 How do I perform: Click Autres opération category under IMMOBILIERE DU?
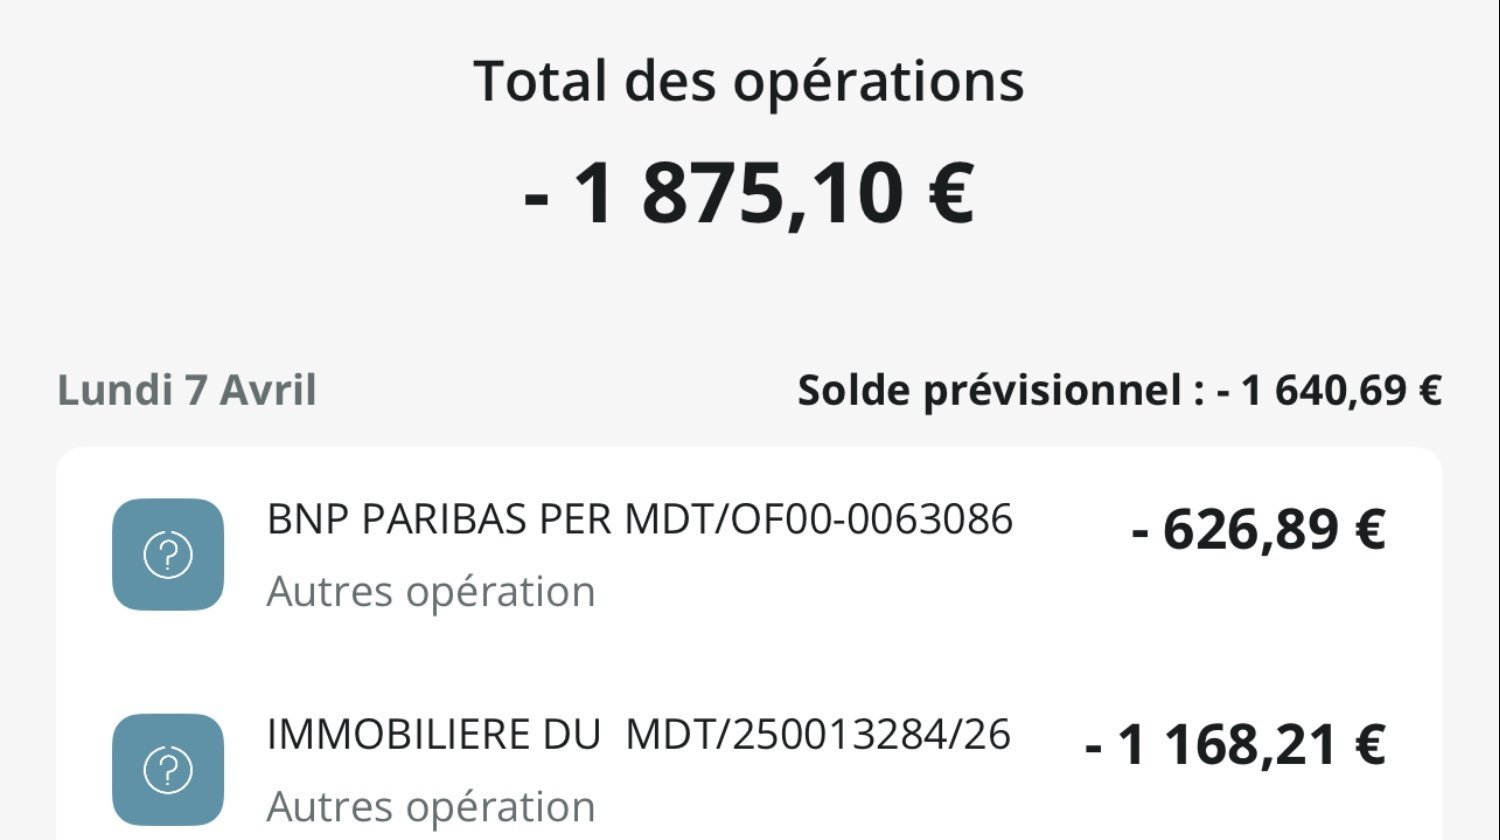click(x=431, y=807)
